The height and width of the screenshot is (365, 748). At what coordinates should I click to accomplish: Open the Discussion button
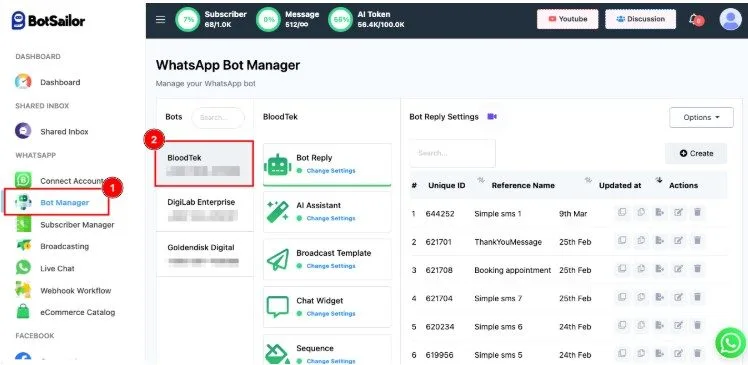[x=641, y=19]
